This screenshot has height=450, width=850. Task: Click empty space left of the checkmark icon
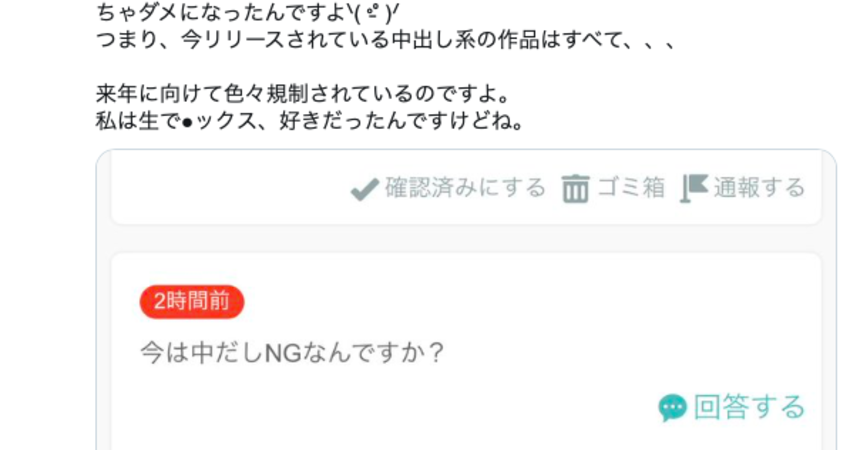point(228,189)
